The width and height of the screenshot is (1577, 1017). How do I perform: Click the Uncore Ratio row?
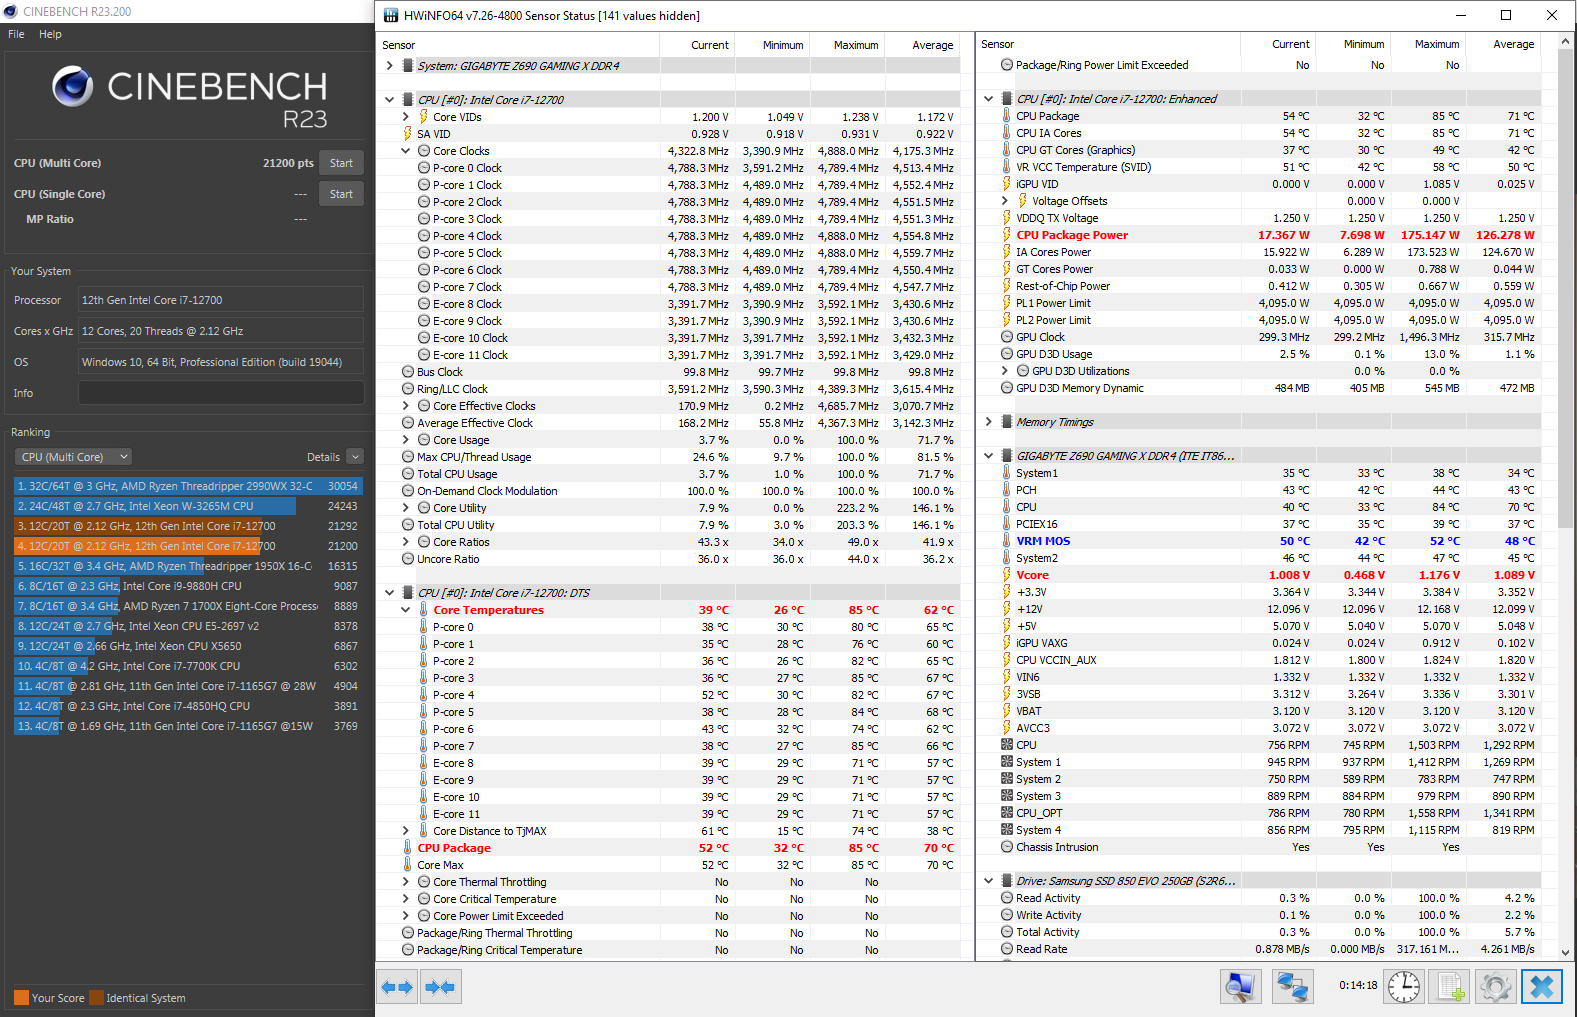(668, 559)
